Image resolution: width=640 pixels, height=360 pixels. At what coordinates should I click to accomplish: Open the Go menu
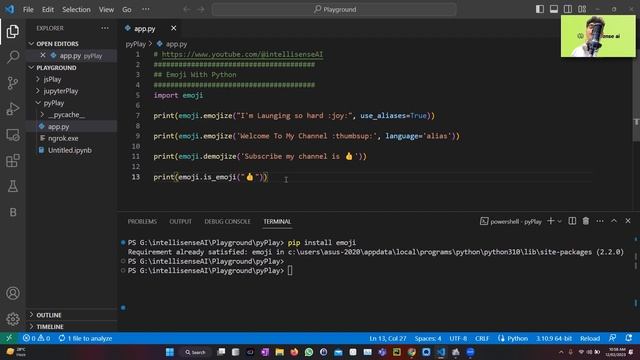(x=127, y=9)
